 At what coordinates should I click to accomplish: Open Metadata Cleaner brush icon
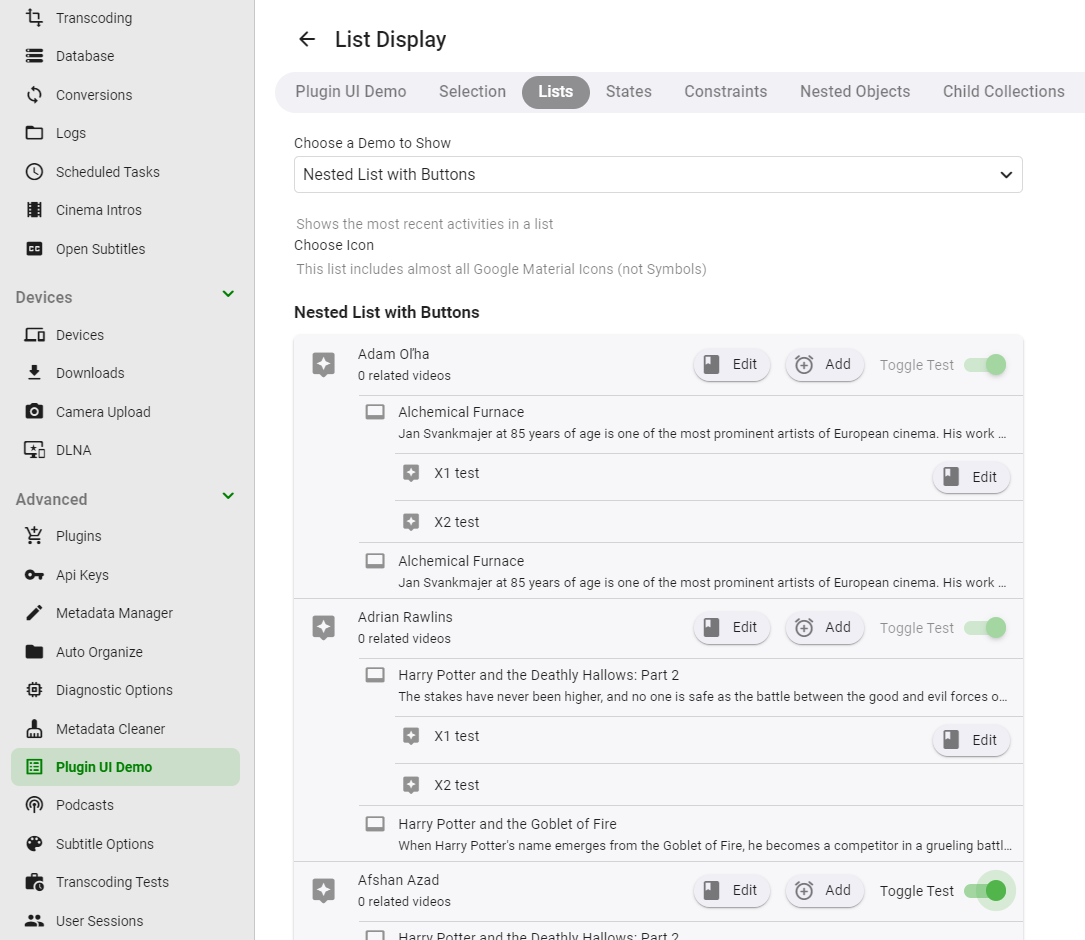click(x=35, y=729)
